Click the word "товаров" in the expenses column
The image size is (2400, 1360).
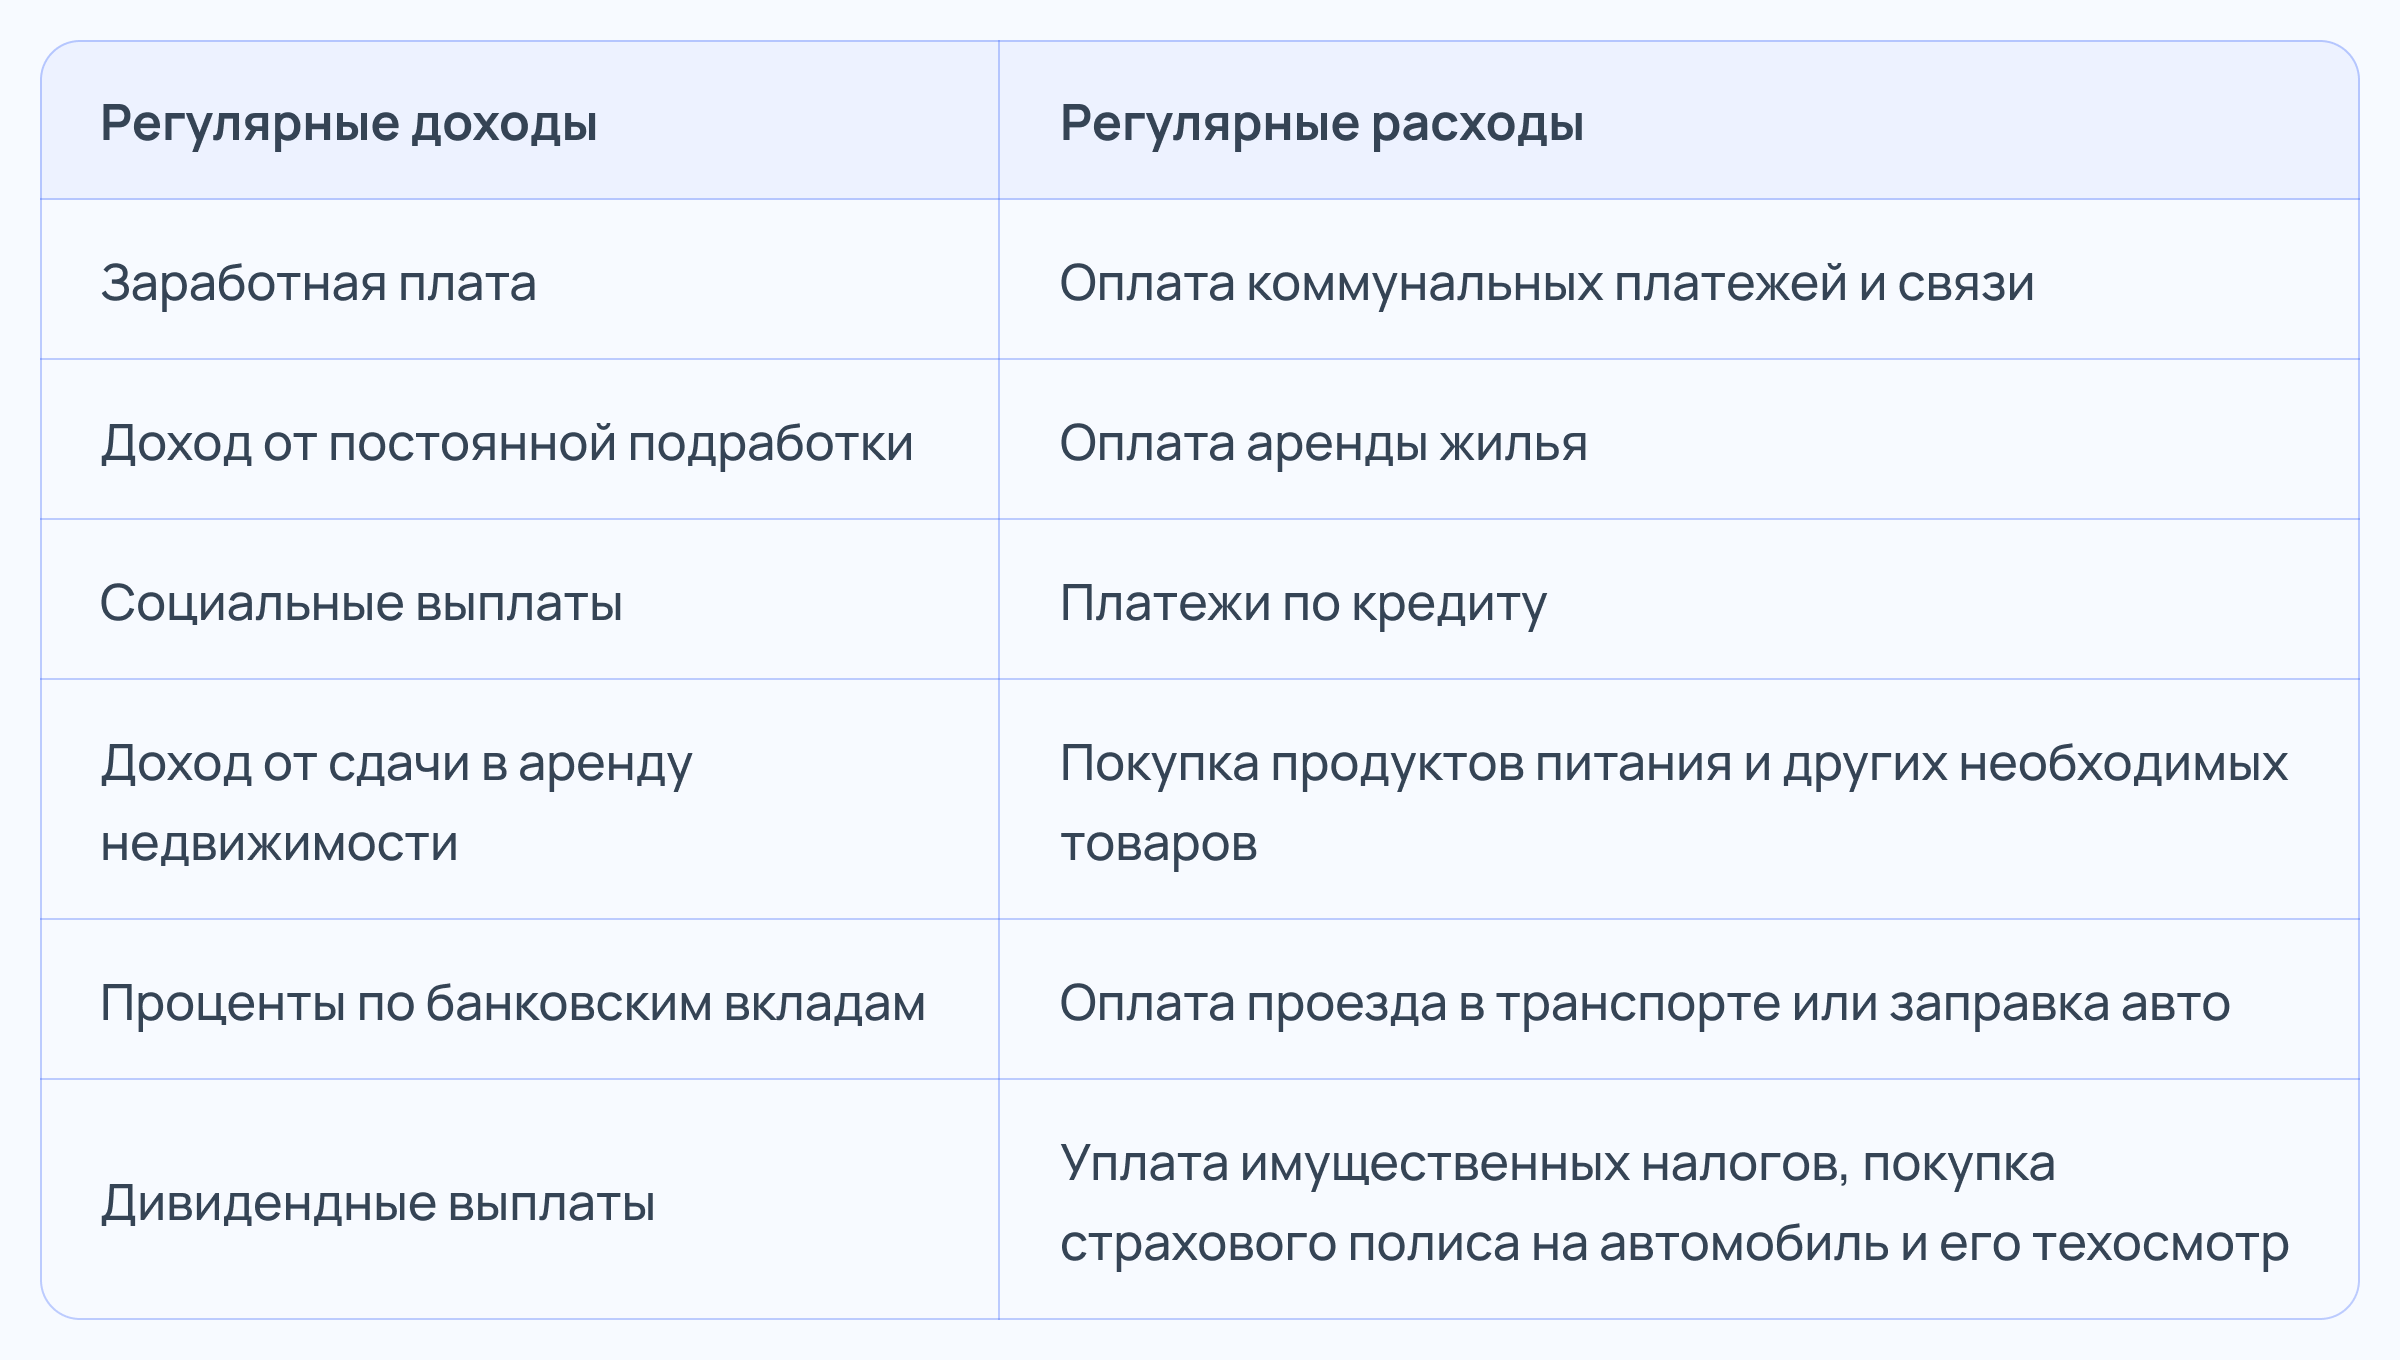coord(1158,843)
